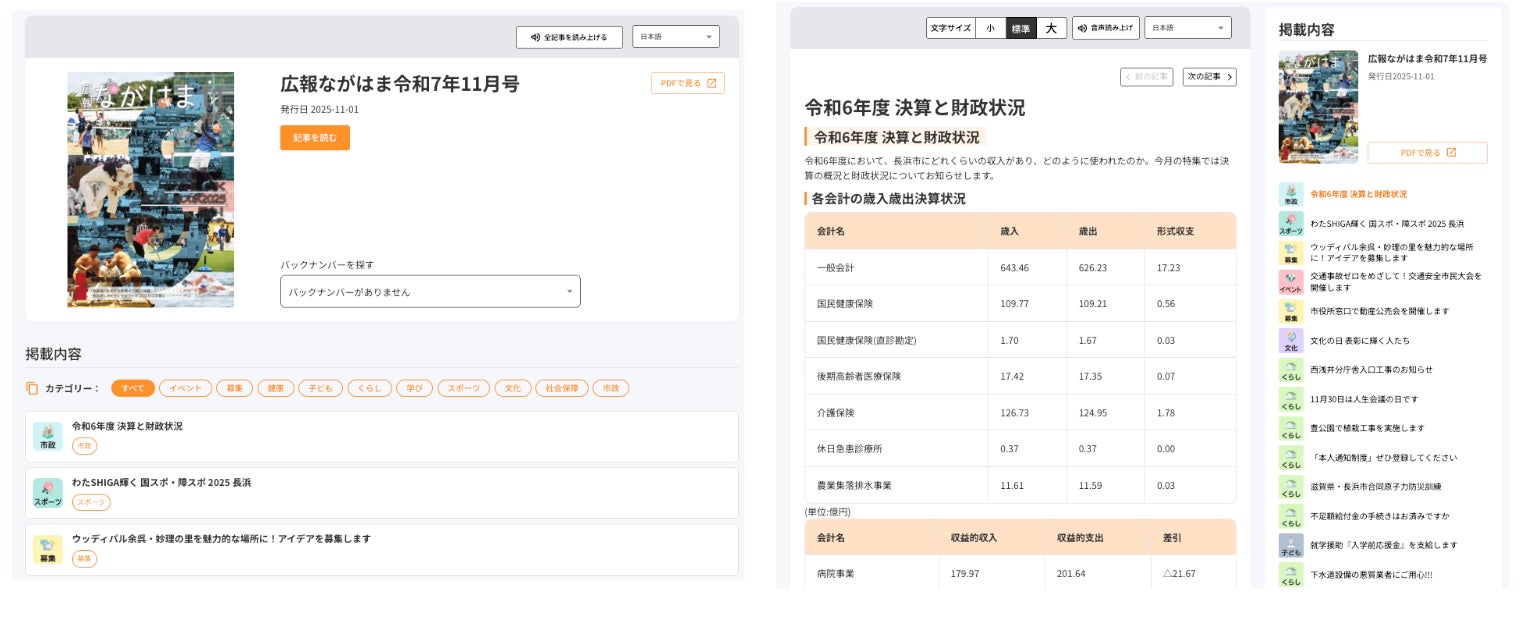Click the スポーツ icon in the left article list

[x=47, y=492]
